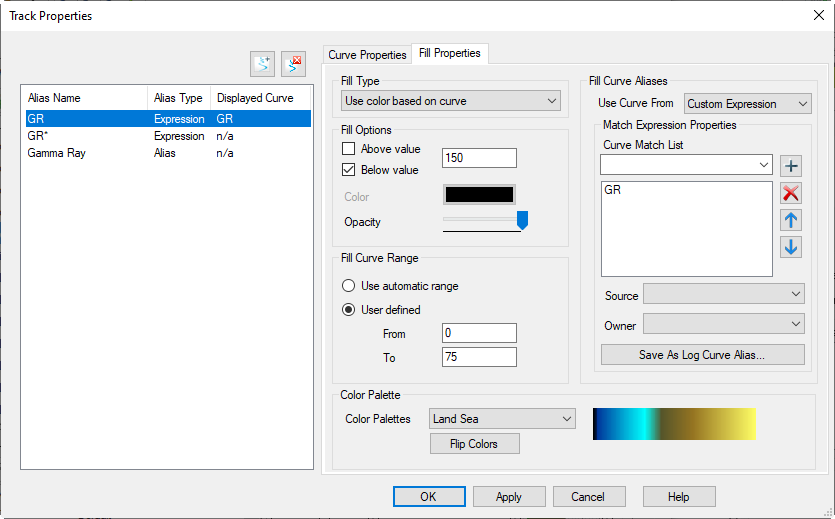The height and width of the screenshot is (519, 835).
Task: Uncheck the Below value checkbox
Action: tap(349, 170)
